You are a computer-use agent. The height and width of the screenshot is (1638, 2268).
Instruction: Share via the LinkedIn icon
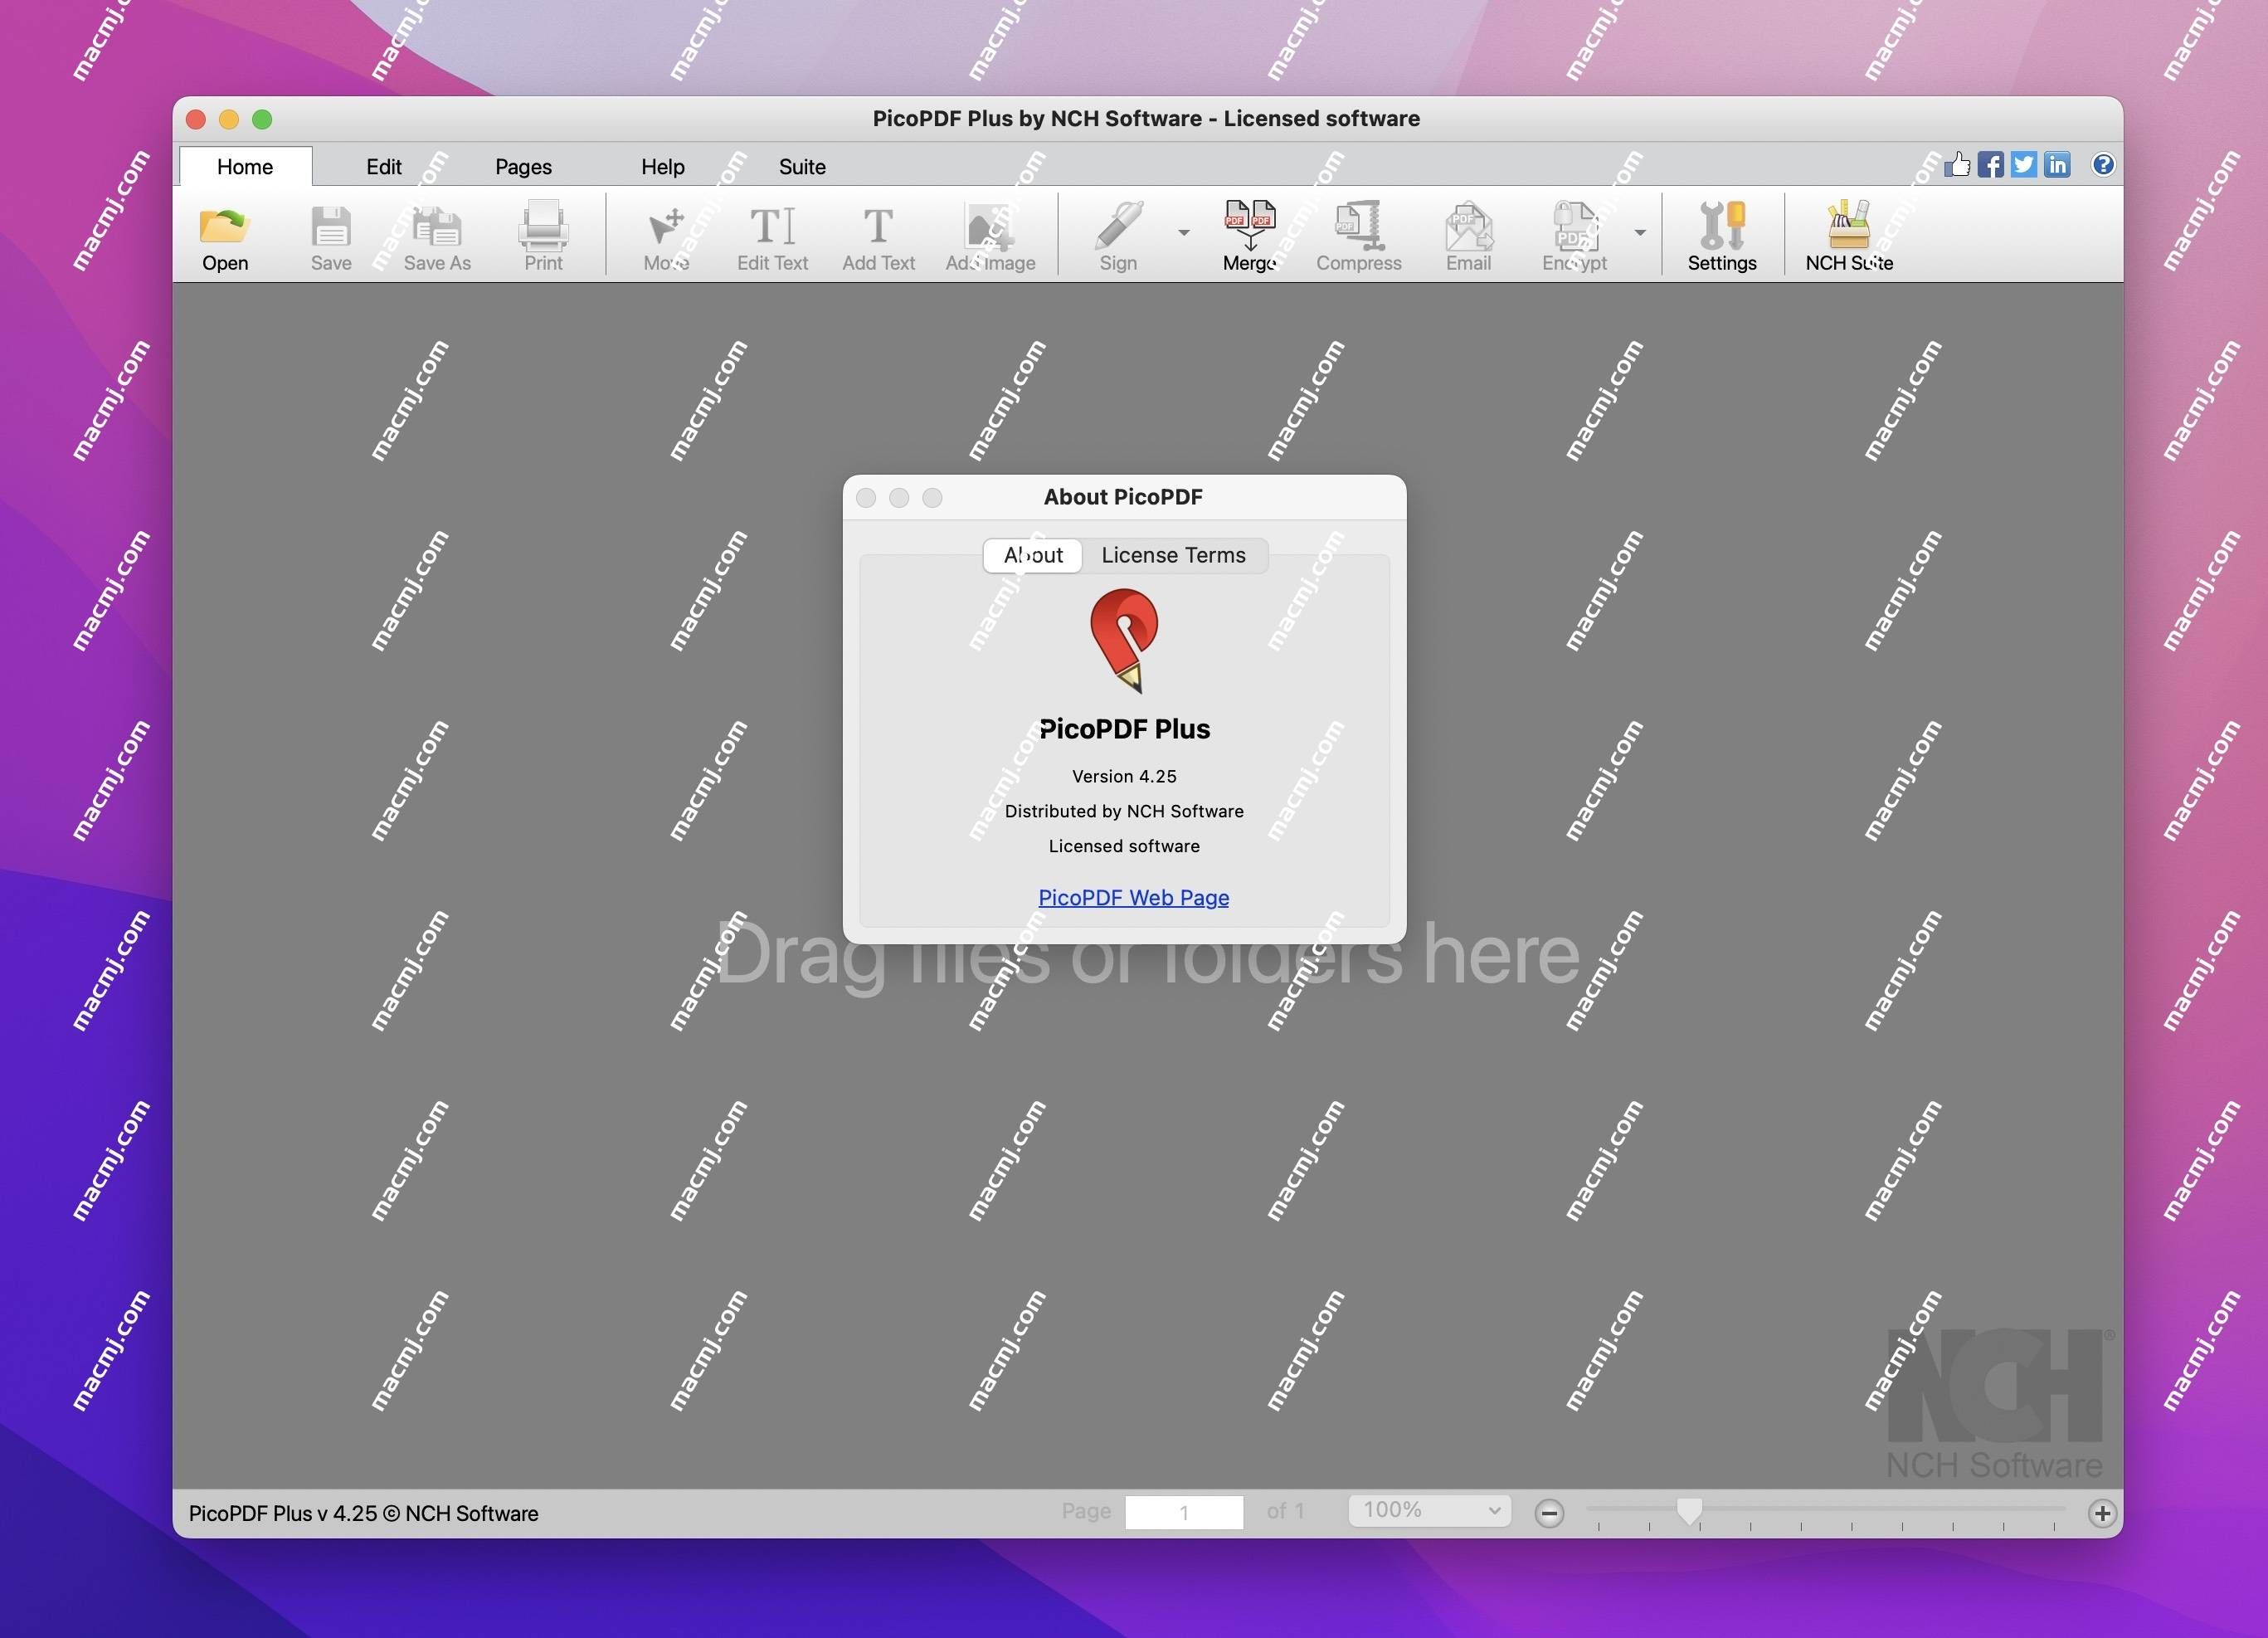click(x=2057, y=164)
